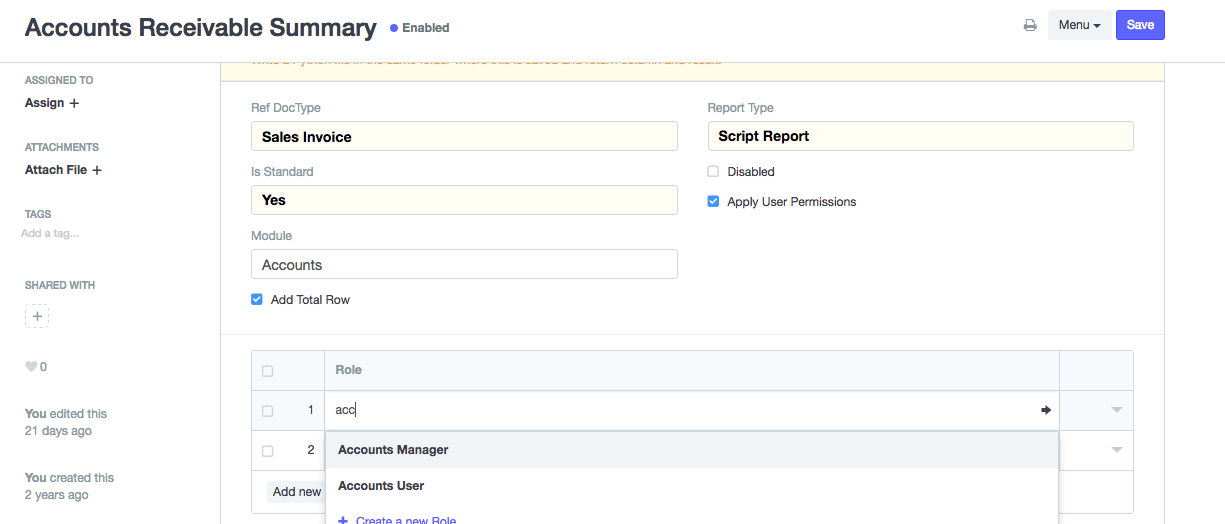The width and height of the screenshot is (1225, 524).
Task: Expand row 2 dropdown arrow in Role table
Action: click(1117, 450)
